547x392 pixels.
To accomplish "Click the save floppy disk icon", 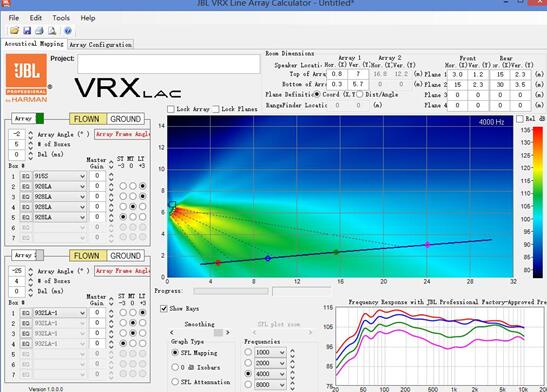I will coord(27,31).
